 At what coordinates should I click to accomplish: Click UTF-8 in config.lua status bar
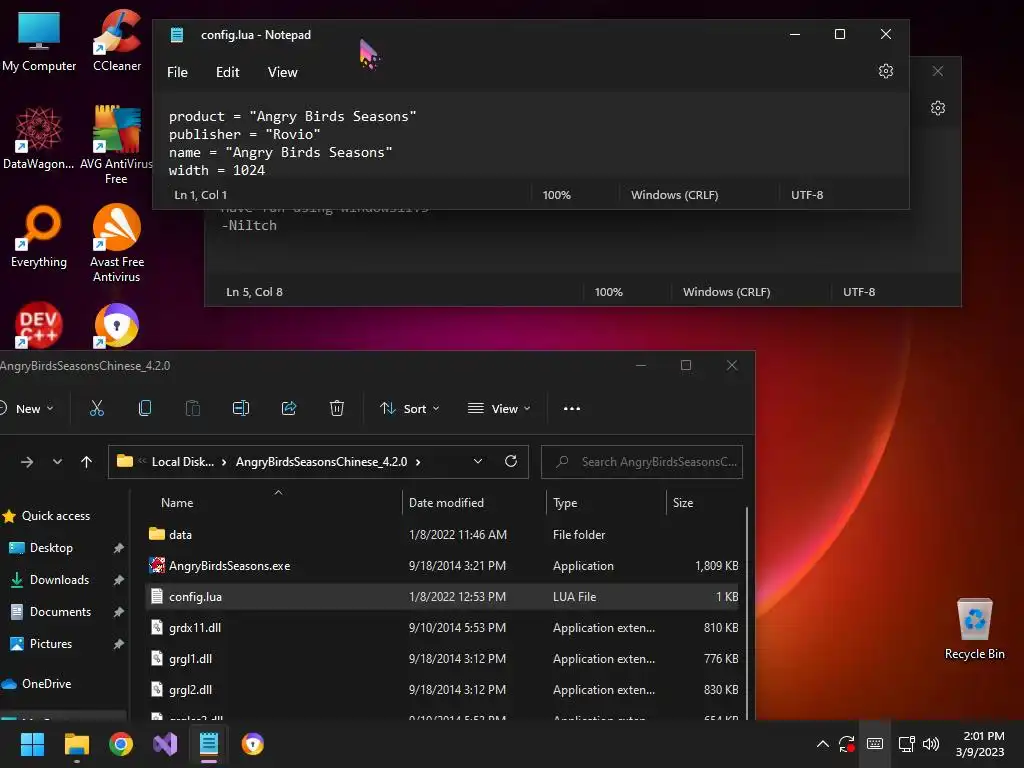click(x=807, y=195)
